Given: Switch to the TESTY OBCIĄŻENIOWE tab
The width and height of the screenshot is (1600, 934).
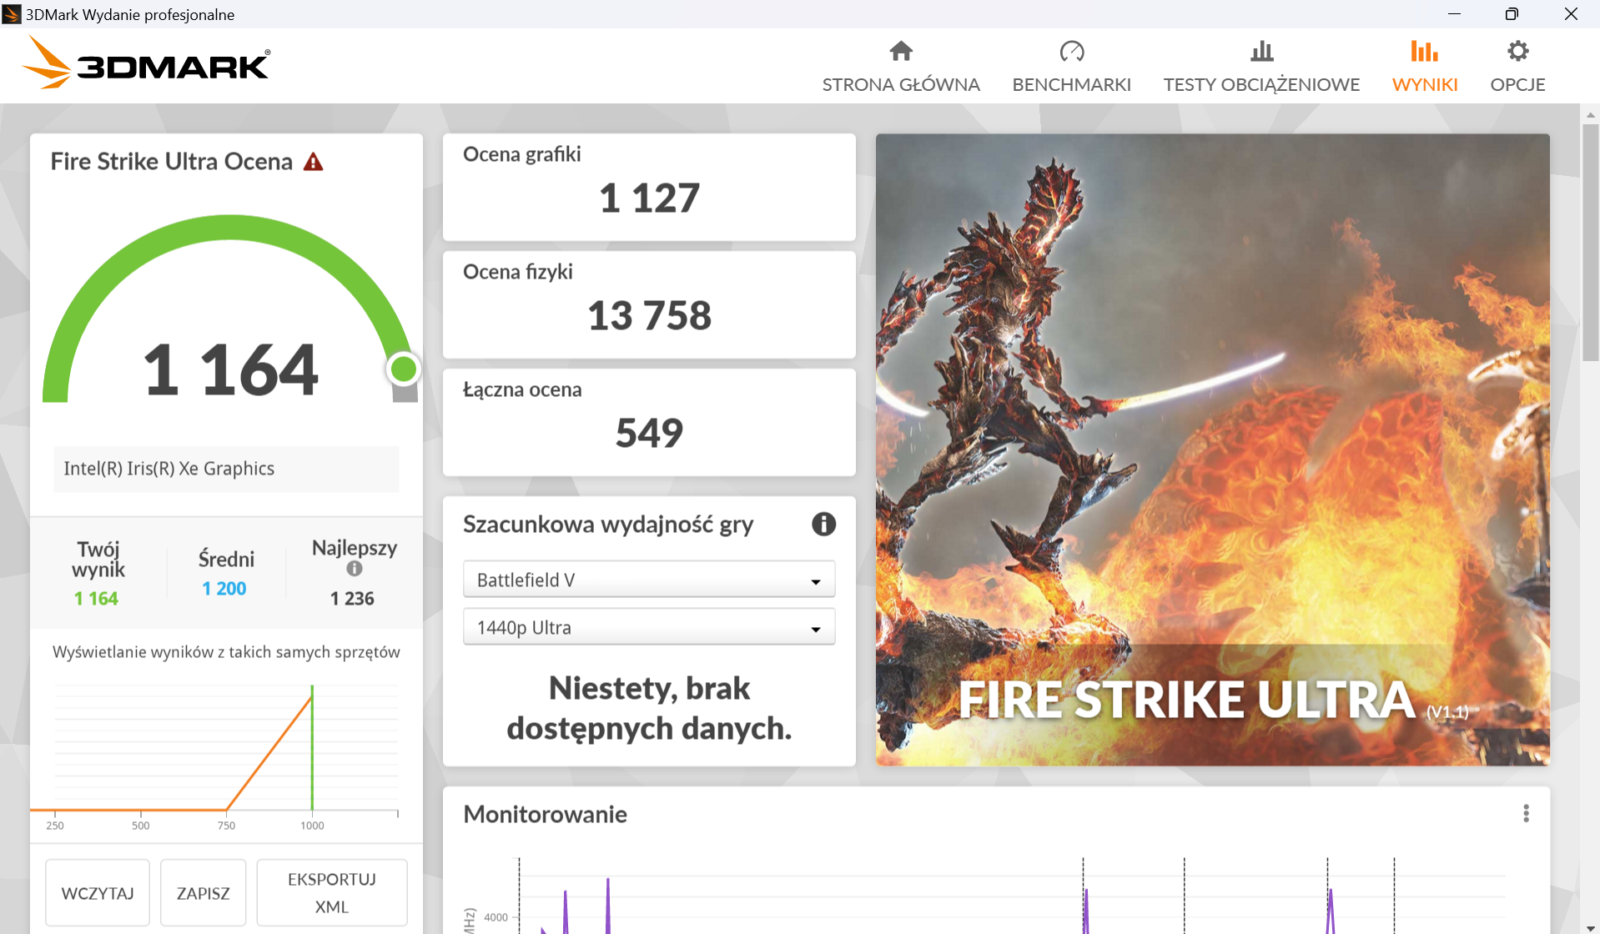Looking at the screenshot, I should click(x=1261, y=84).
